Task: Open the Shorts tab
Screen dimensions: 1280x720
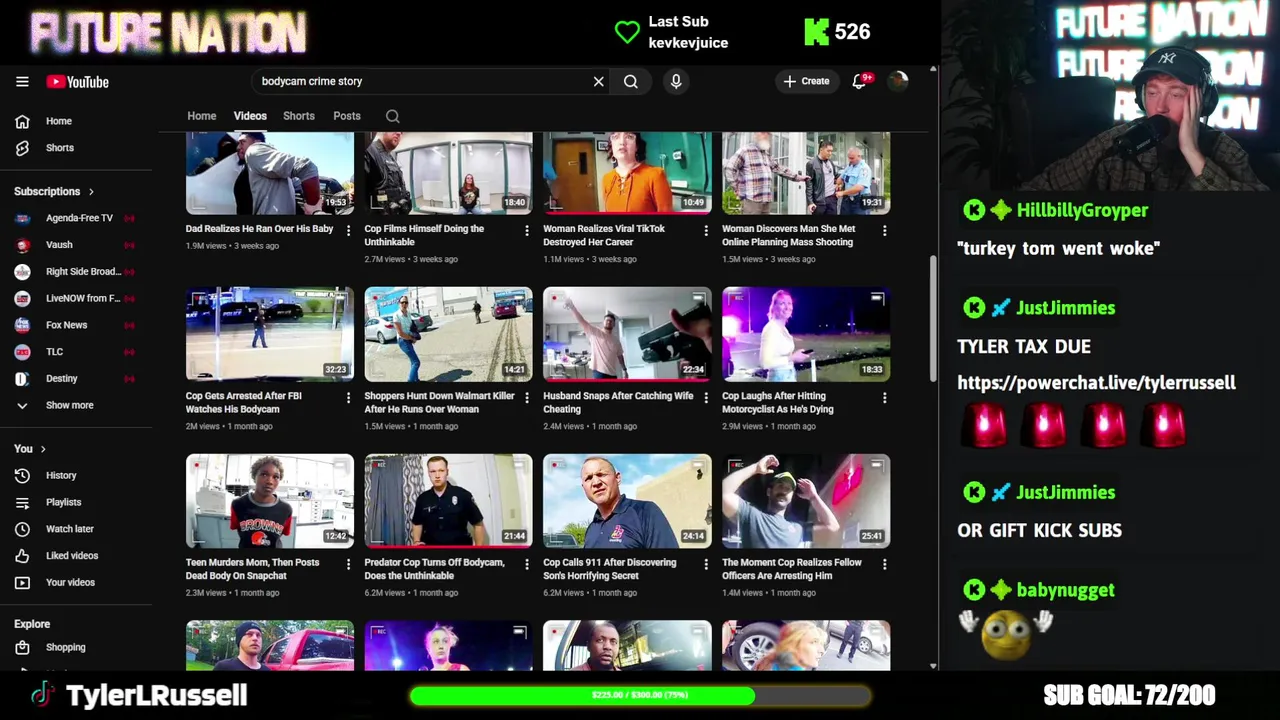Action: (298, 116)
